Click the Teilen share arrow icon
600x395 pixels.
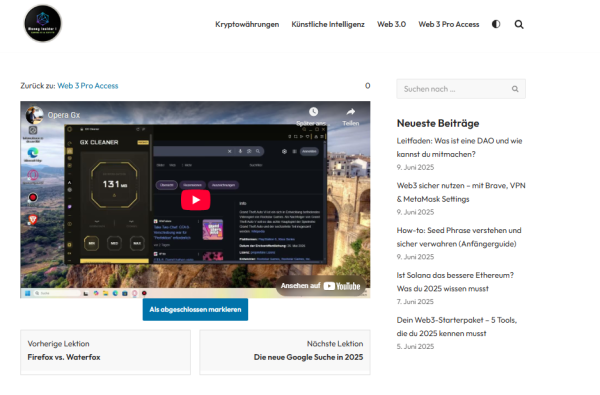pos(351,112)
